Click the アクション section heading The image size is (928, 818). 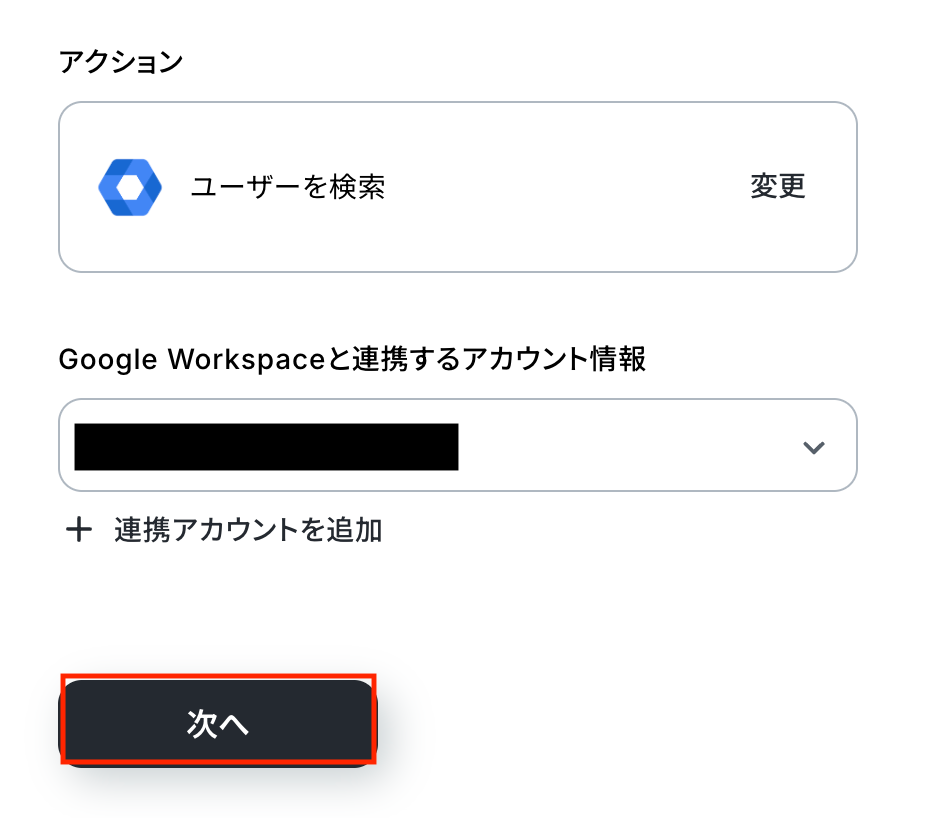click(121, 62)
